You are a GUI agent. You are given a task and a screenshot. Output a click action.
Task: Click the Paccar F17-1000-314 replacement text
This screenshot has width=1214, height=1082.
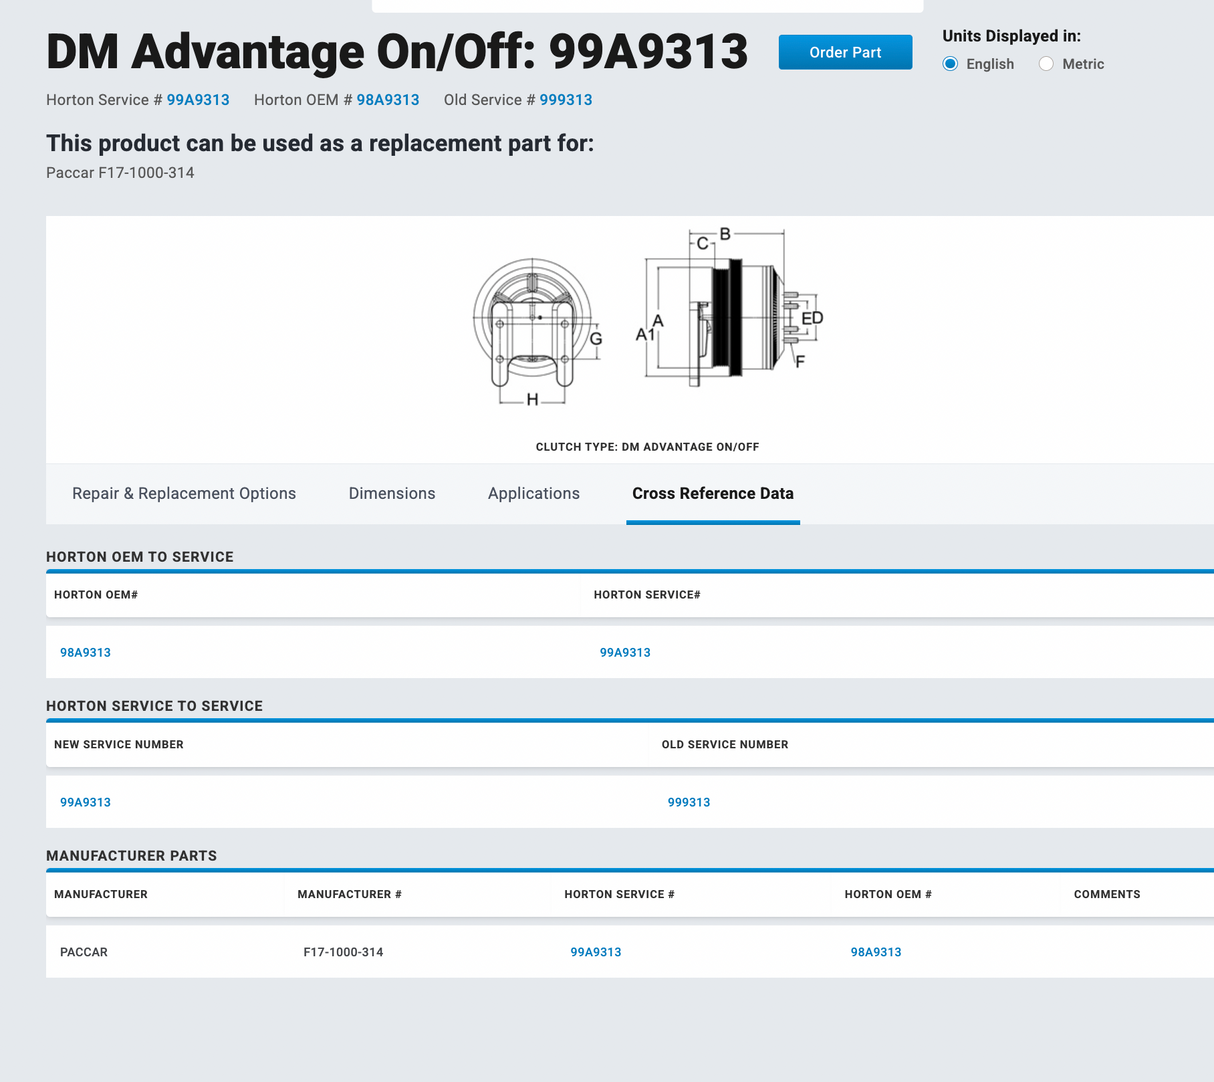click(x=120, y=173)
